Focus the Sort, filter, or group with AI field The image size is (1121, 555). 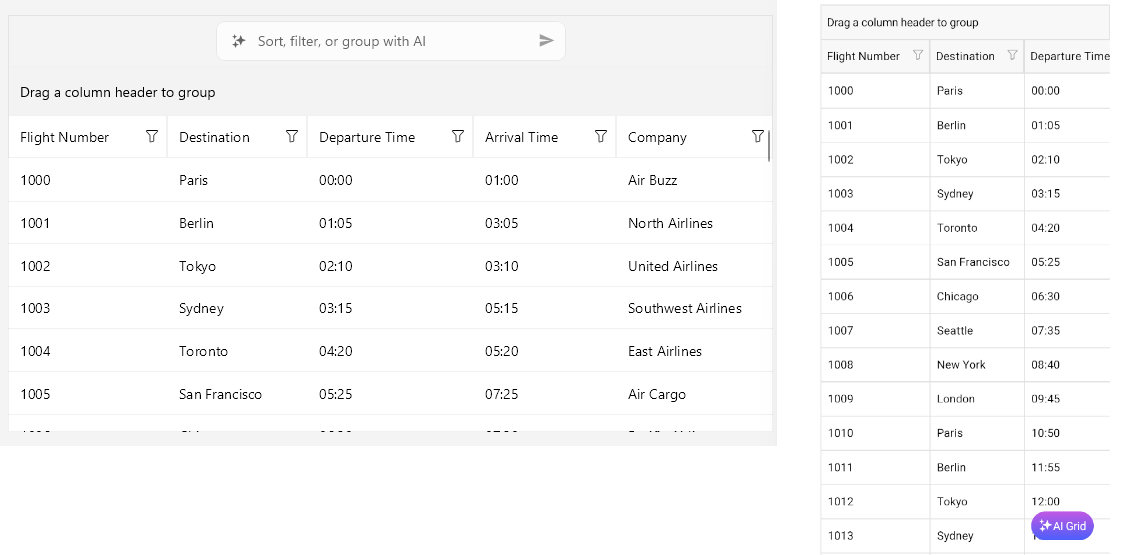point(390,41)
